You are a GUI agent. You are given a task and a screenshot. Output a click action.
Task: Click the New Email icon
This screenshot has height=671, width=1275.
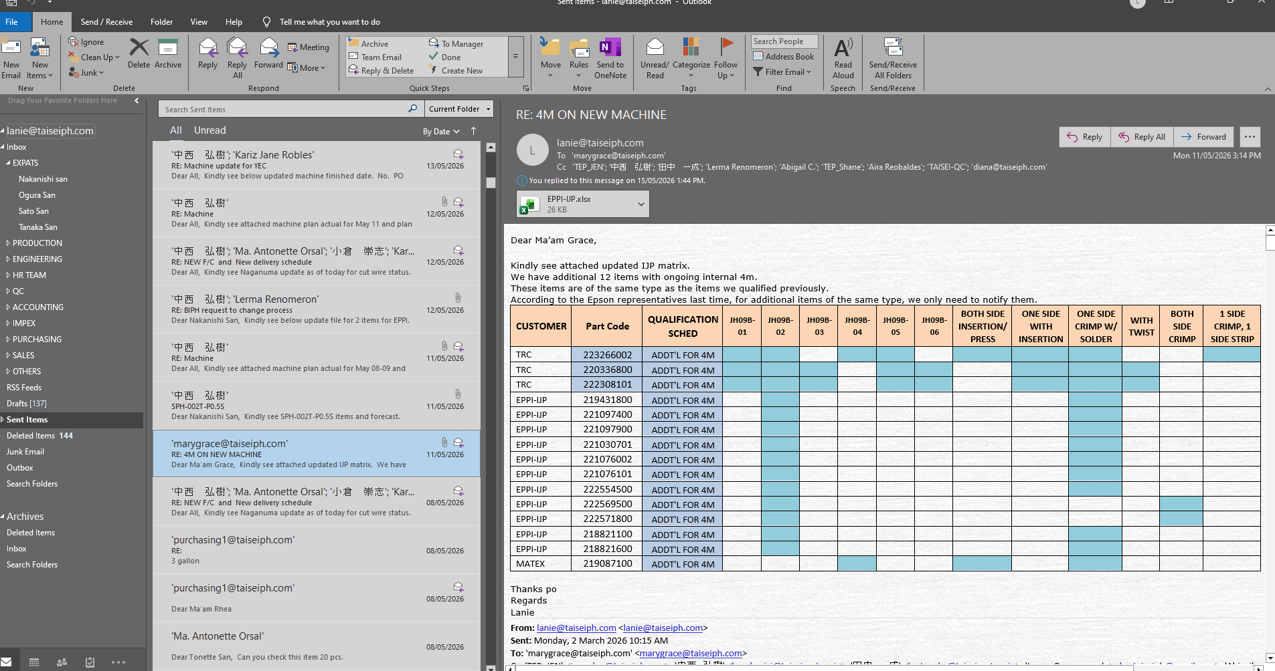tap(11, 58)
